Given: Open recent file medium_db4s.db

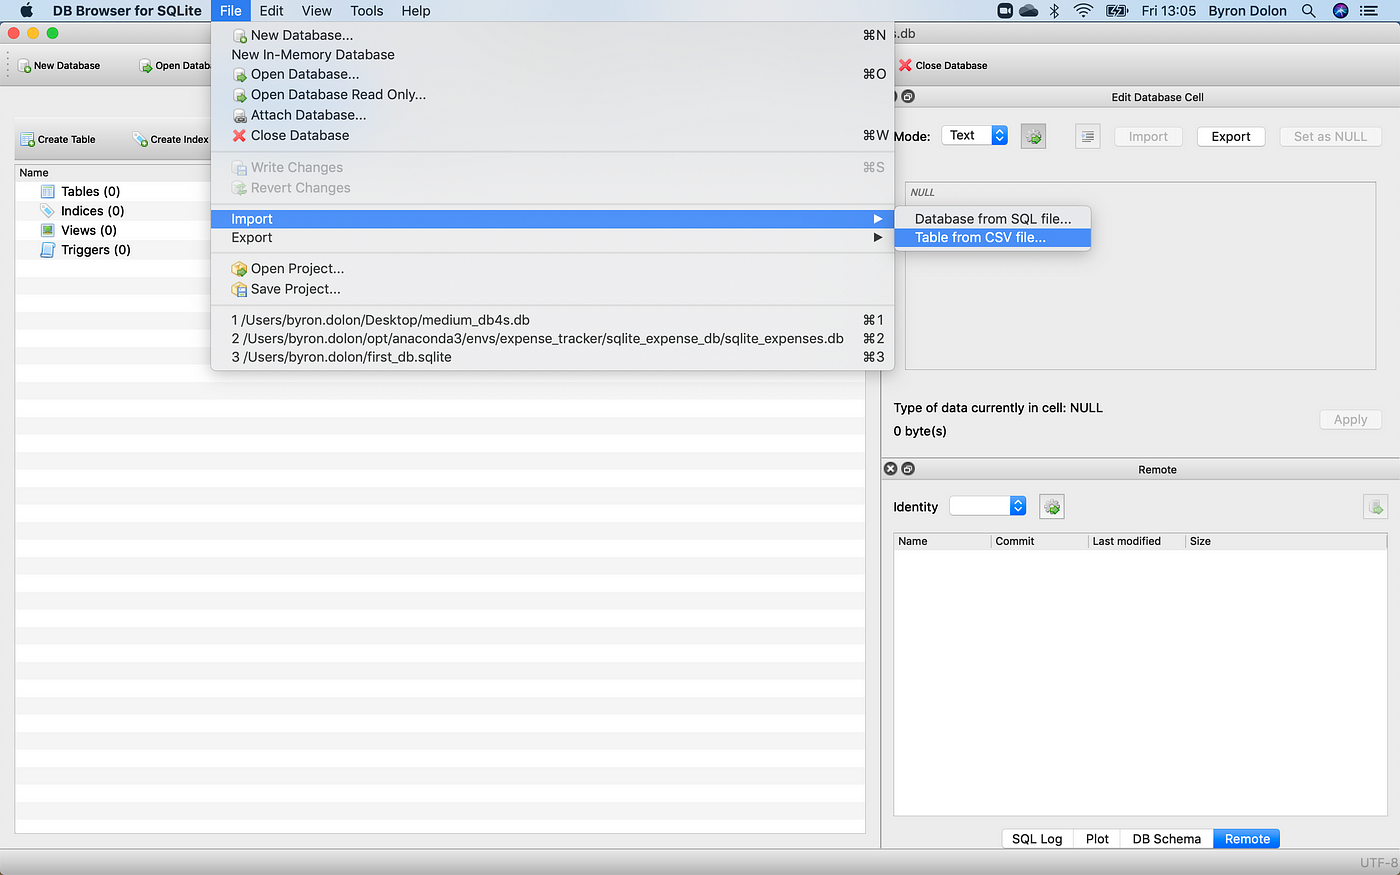Looking at the screenshot, I should tap(552, 320).
